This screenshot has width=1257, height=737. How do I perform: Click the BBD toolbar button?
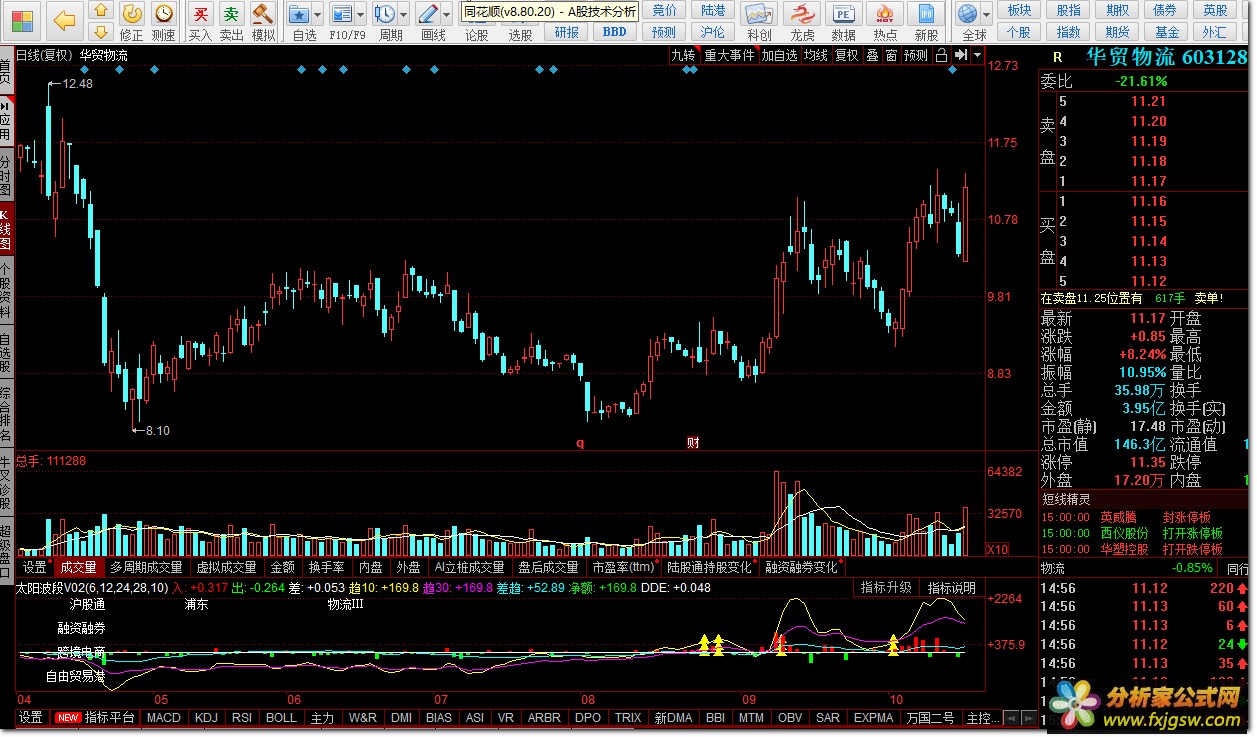pyautogui.click(x=614, y=32)
